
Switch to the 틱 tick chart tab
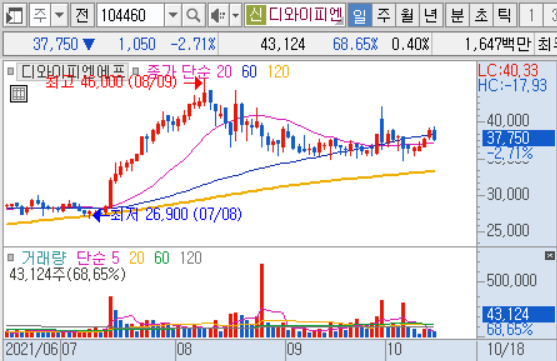tap(505, 15)
